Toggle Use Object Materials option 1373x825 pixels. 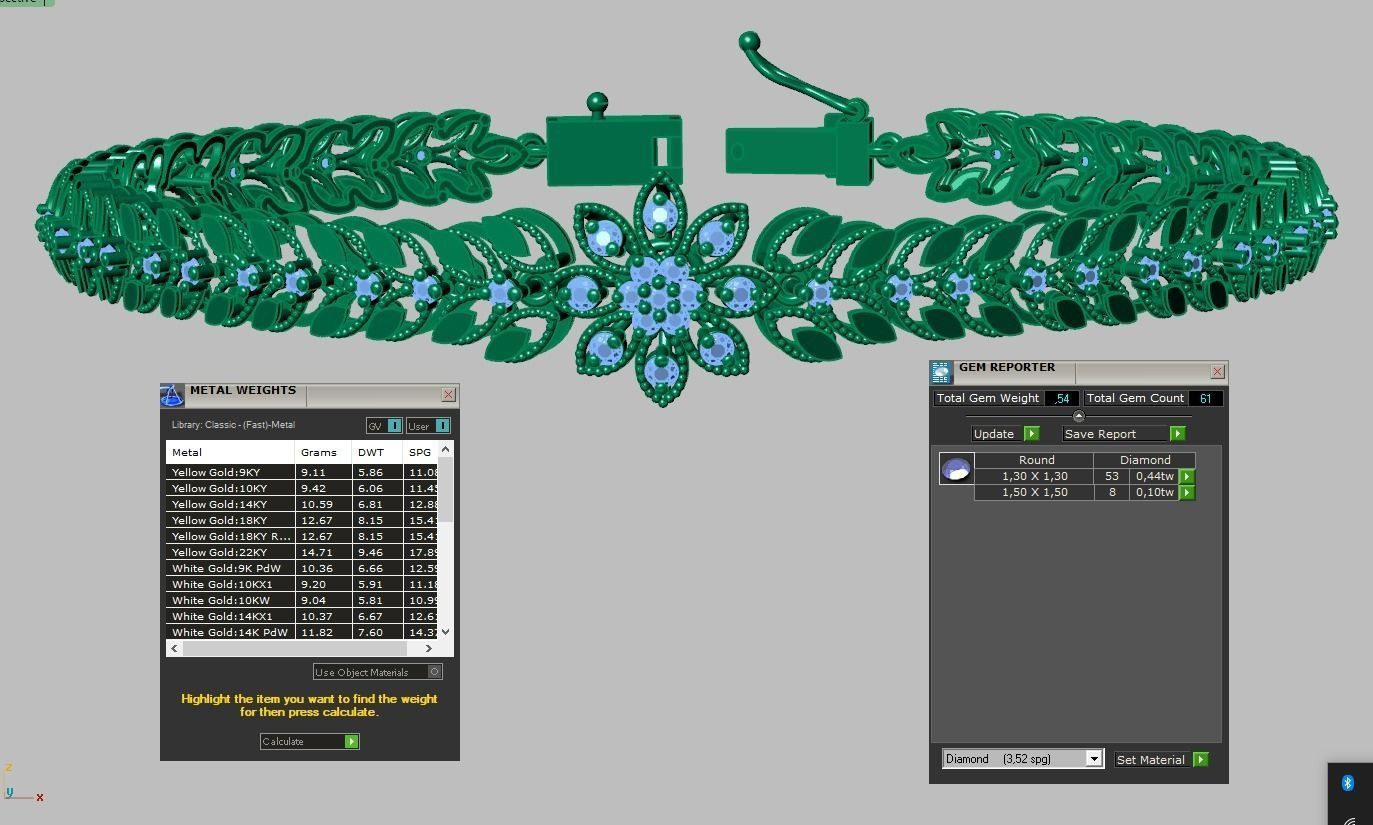tap(377, 672)
